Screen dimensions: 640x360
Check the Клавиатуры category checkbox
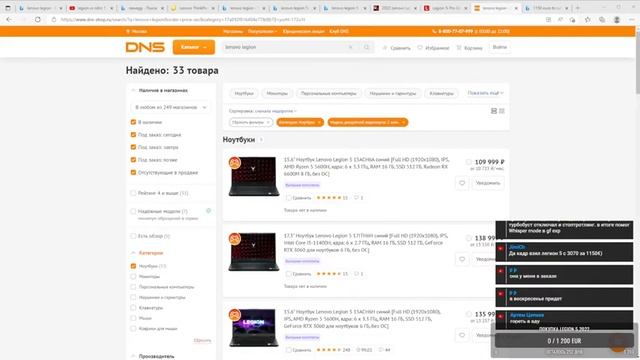point(133,308)
